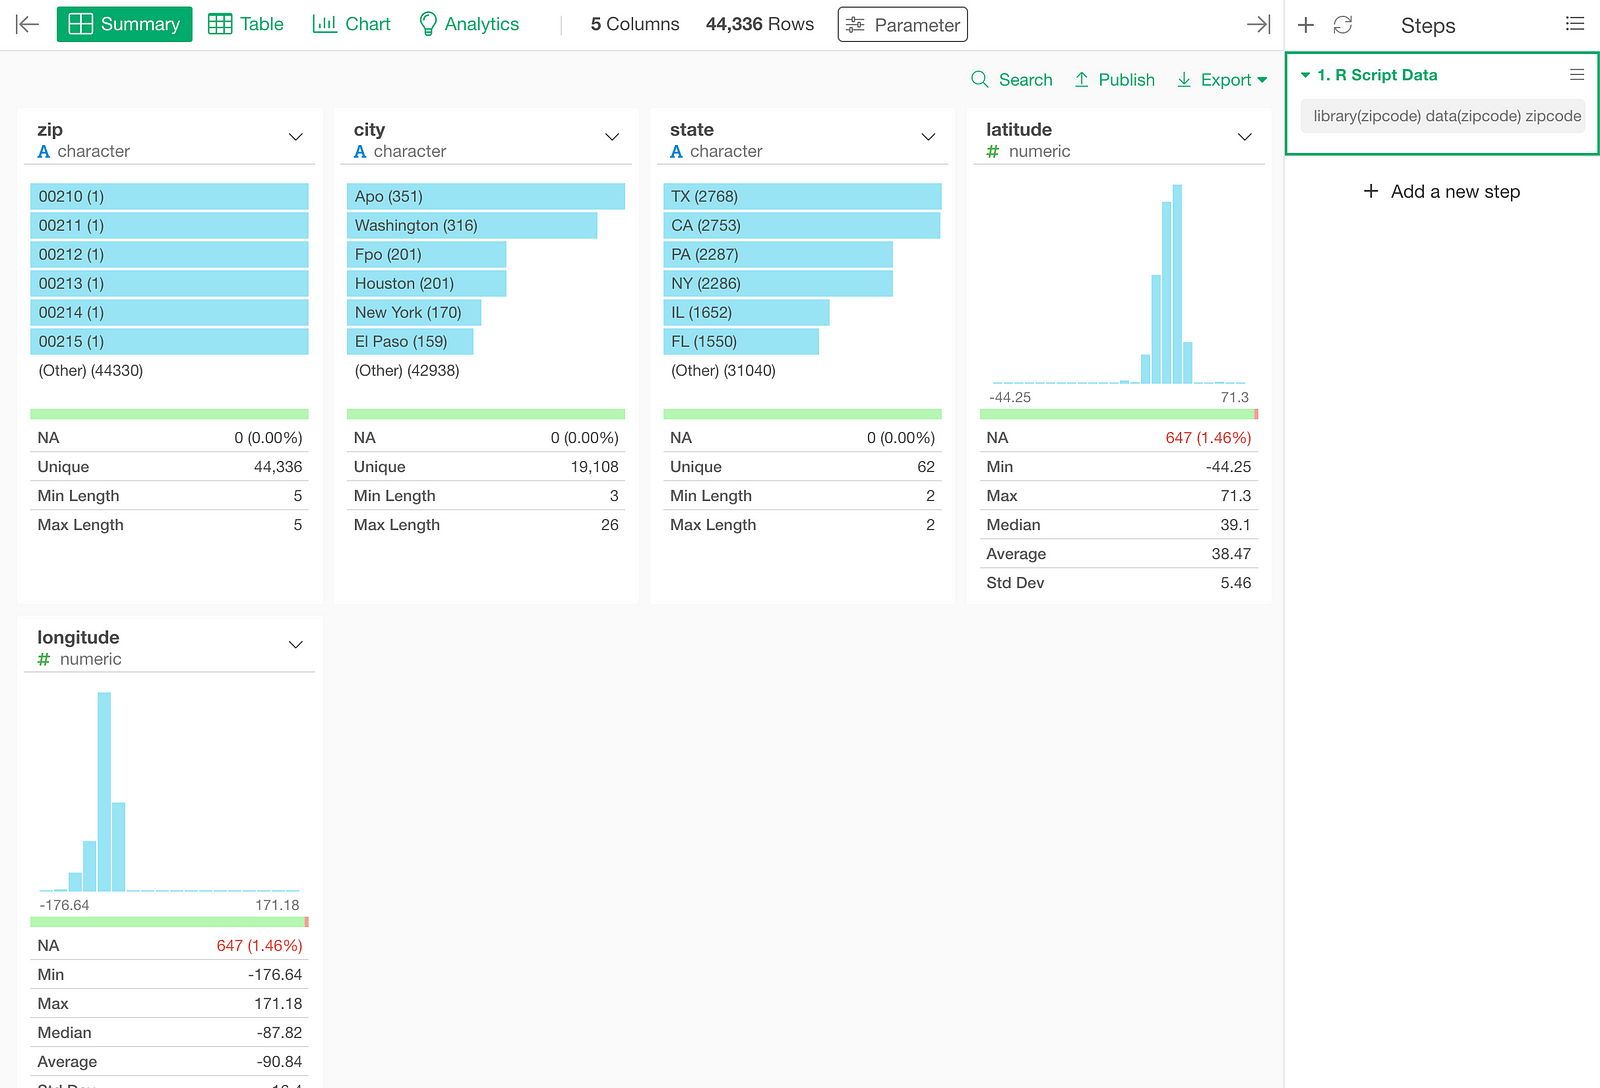Switch to the Table view
This screenshot has width=1600, height=1088.
click(246, 24)
